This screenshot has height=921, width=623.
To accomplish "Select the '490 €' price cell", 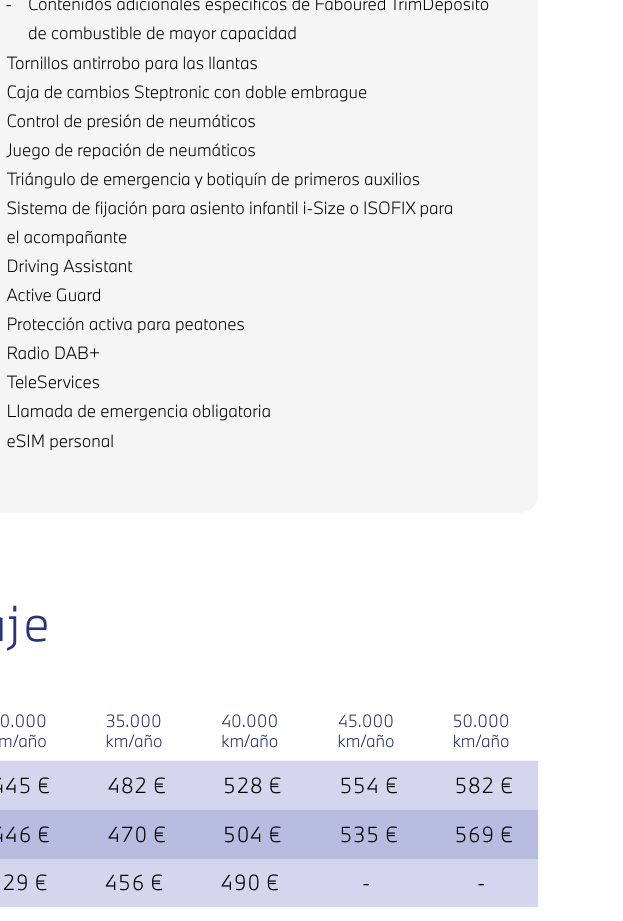I will pos(250,883).
